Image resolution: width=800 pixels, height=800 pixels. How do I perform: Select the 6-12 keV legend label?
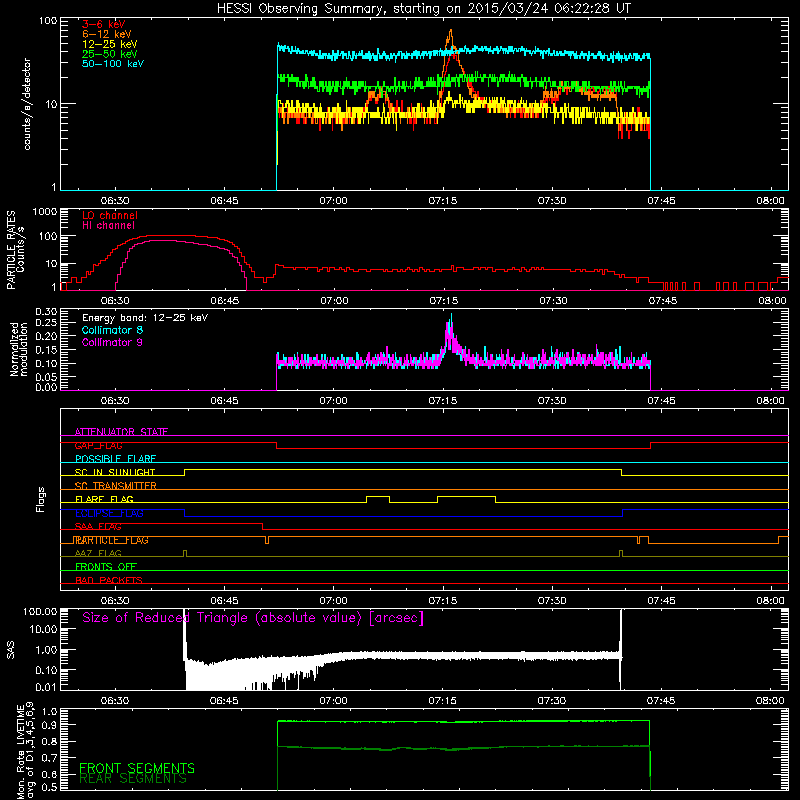106,34
